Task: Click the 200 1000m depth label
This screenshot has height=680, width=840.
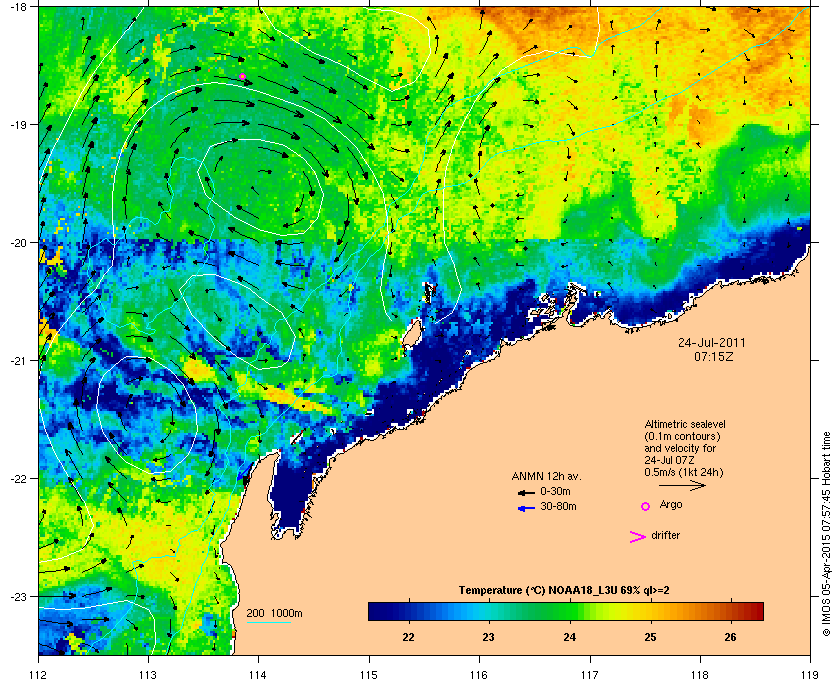Action: (x=274, y=614)
